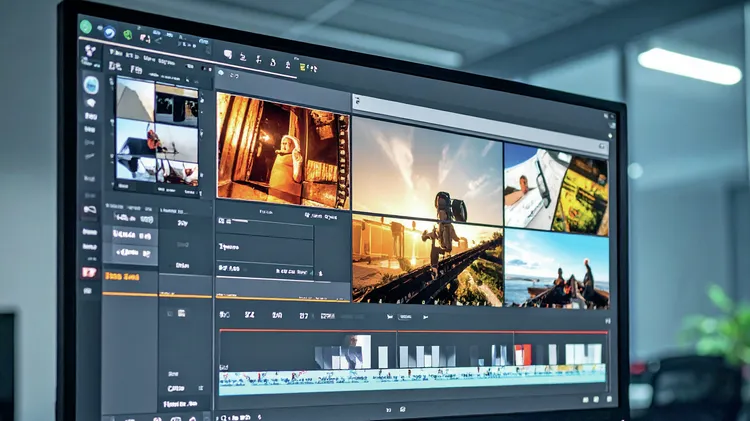This screenshot has width=750, height=421.
Task: Select the eyeglasses close-up viewer pane
Action: pos(556,190)
